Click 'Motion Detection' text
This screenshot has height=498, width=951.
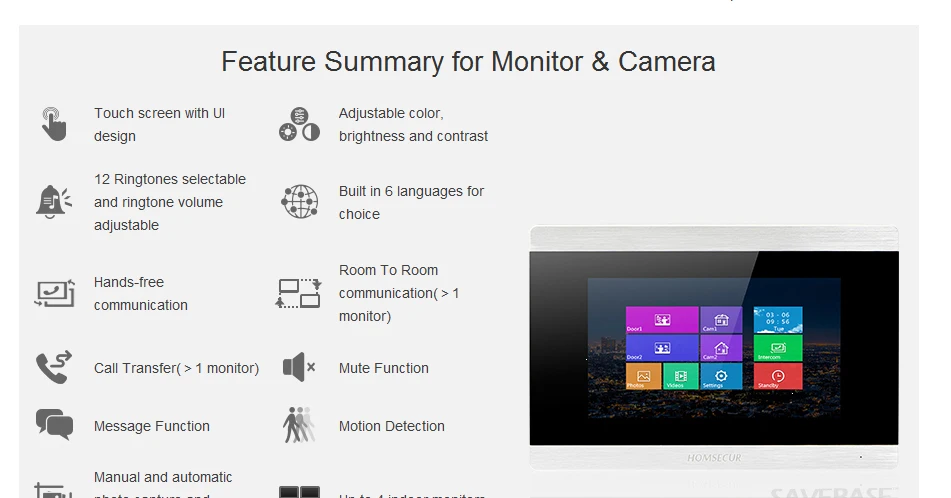coord(391,426)
